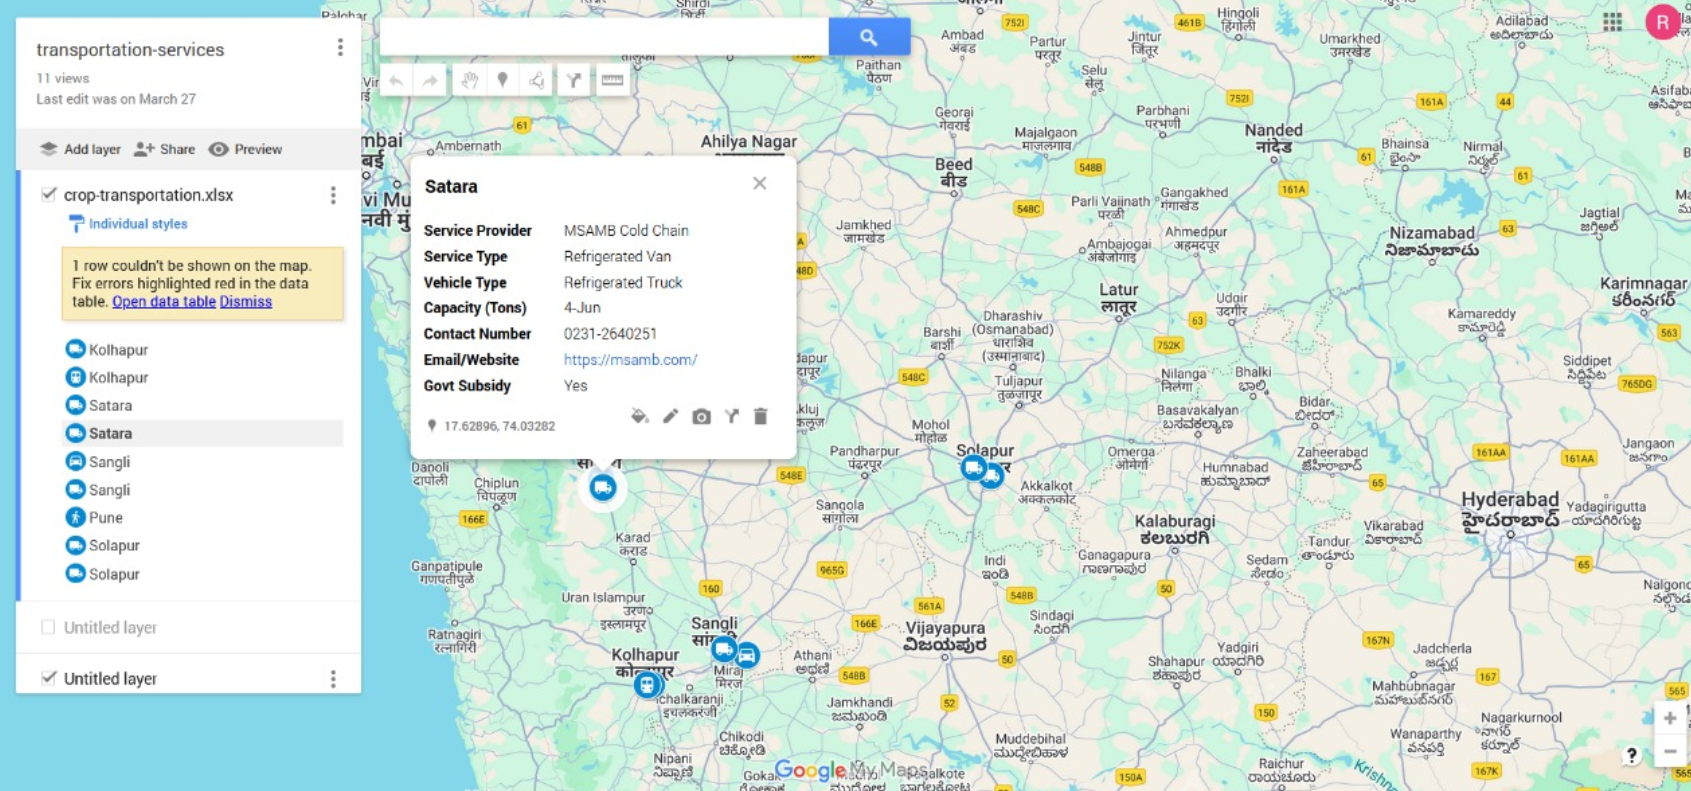This screenshot has width=1691, height=791.
Task: Open the data table link
Action: pos(164,301)
